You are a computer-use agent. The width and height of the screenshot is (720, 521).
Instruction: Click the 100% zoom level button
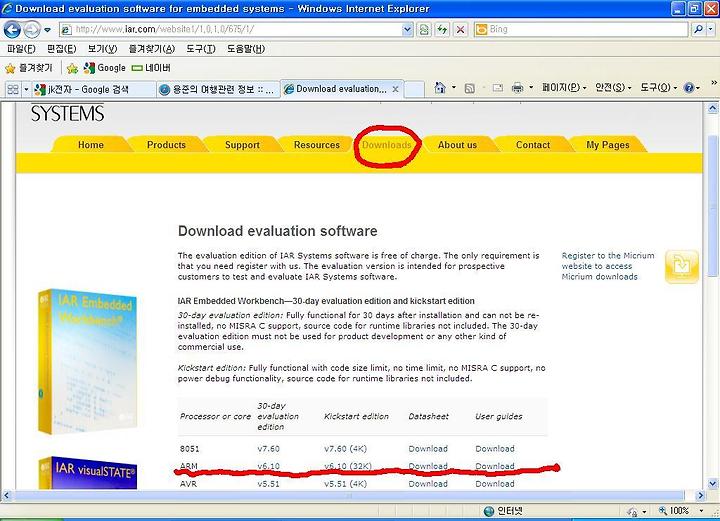click(x=674, y=511)
